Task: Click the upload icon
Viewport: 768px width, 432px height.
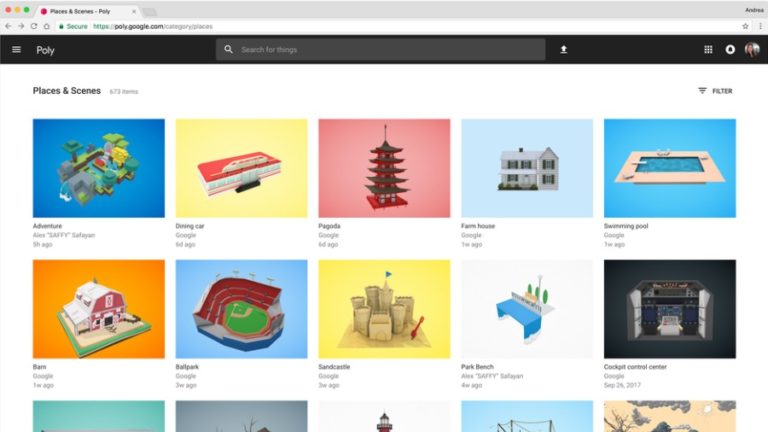Action: pos(564,49)
